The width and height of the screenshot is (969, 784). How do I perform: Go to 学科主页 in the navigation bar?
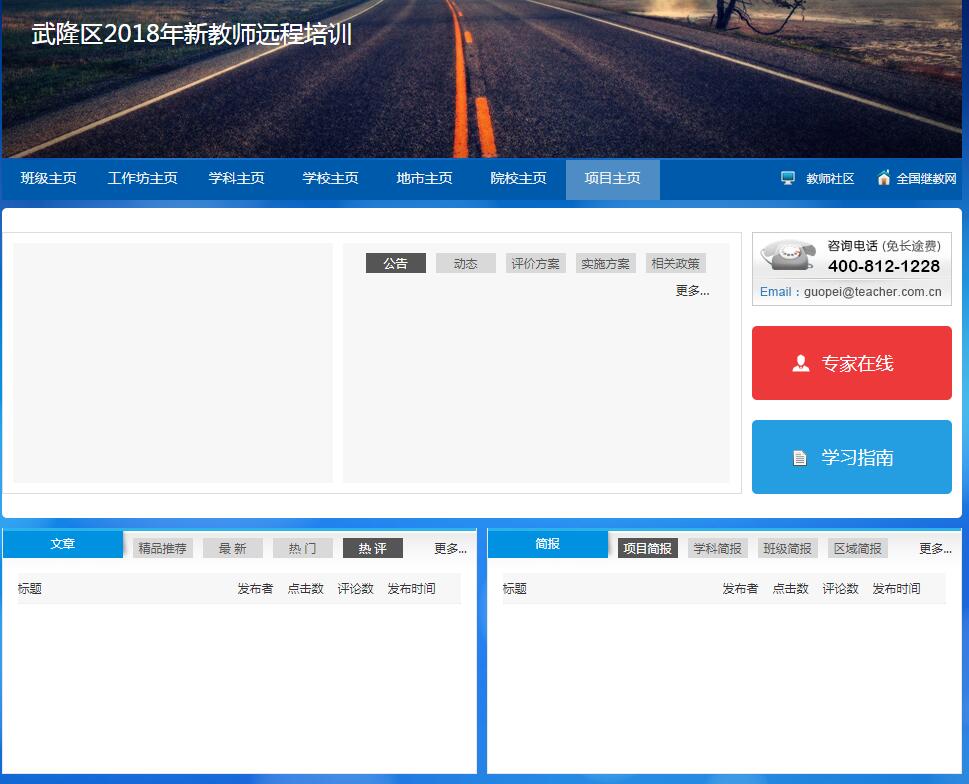[237, 179]
